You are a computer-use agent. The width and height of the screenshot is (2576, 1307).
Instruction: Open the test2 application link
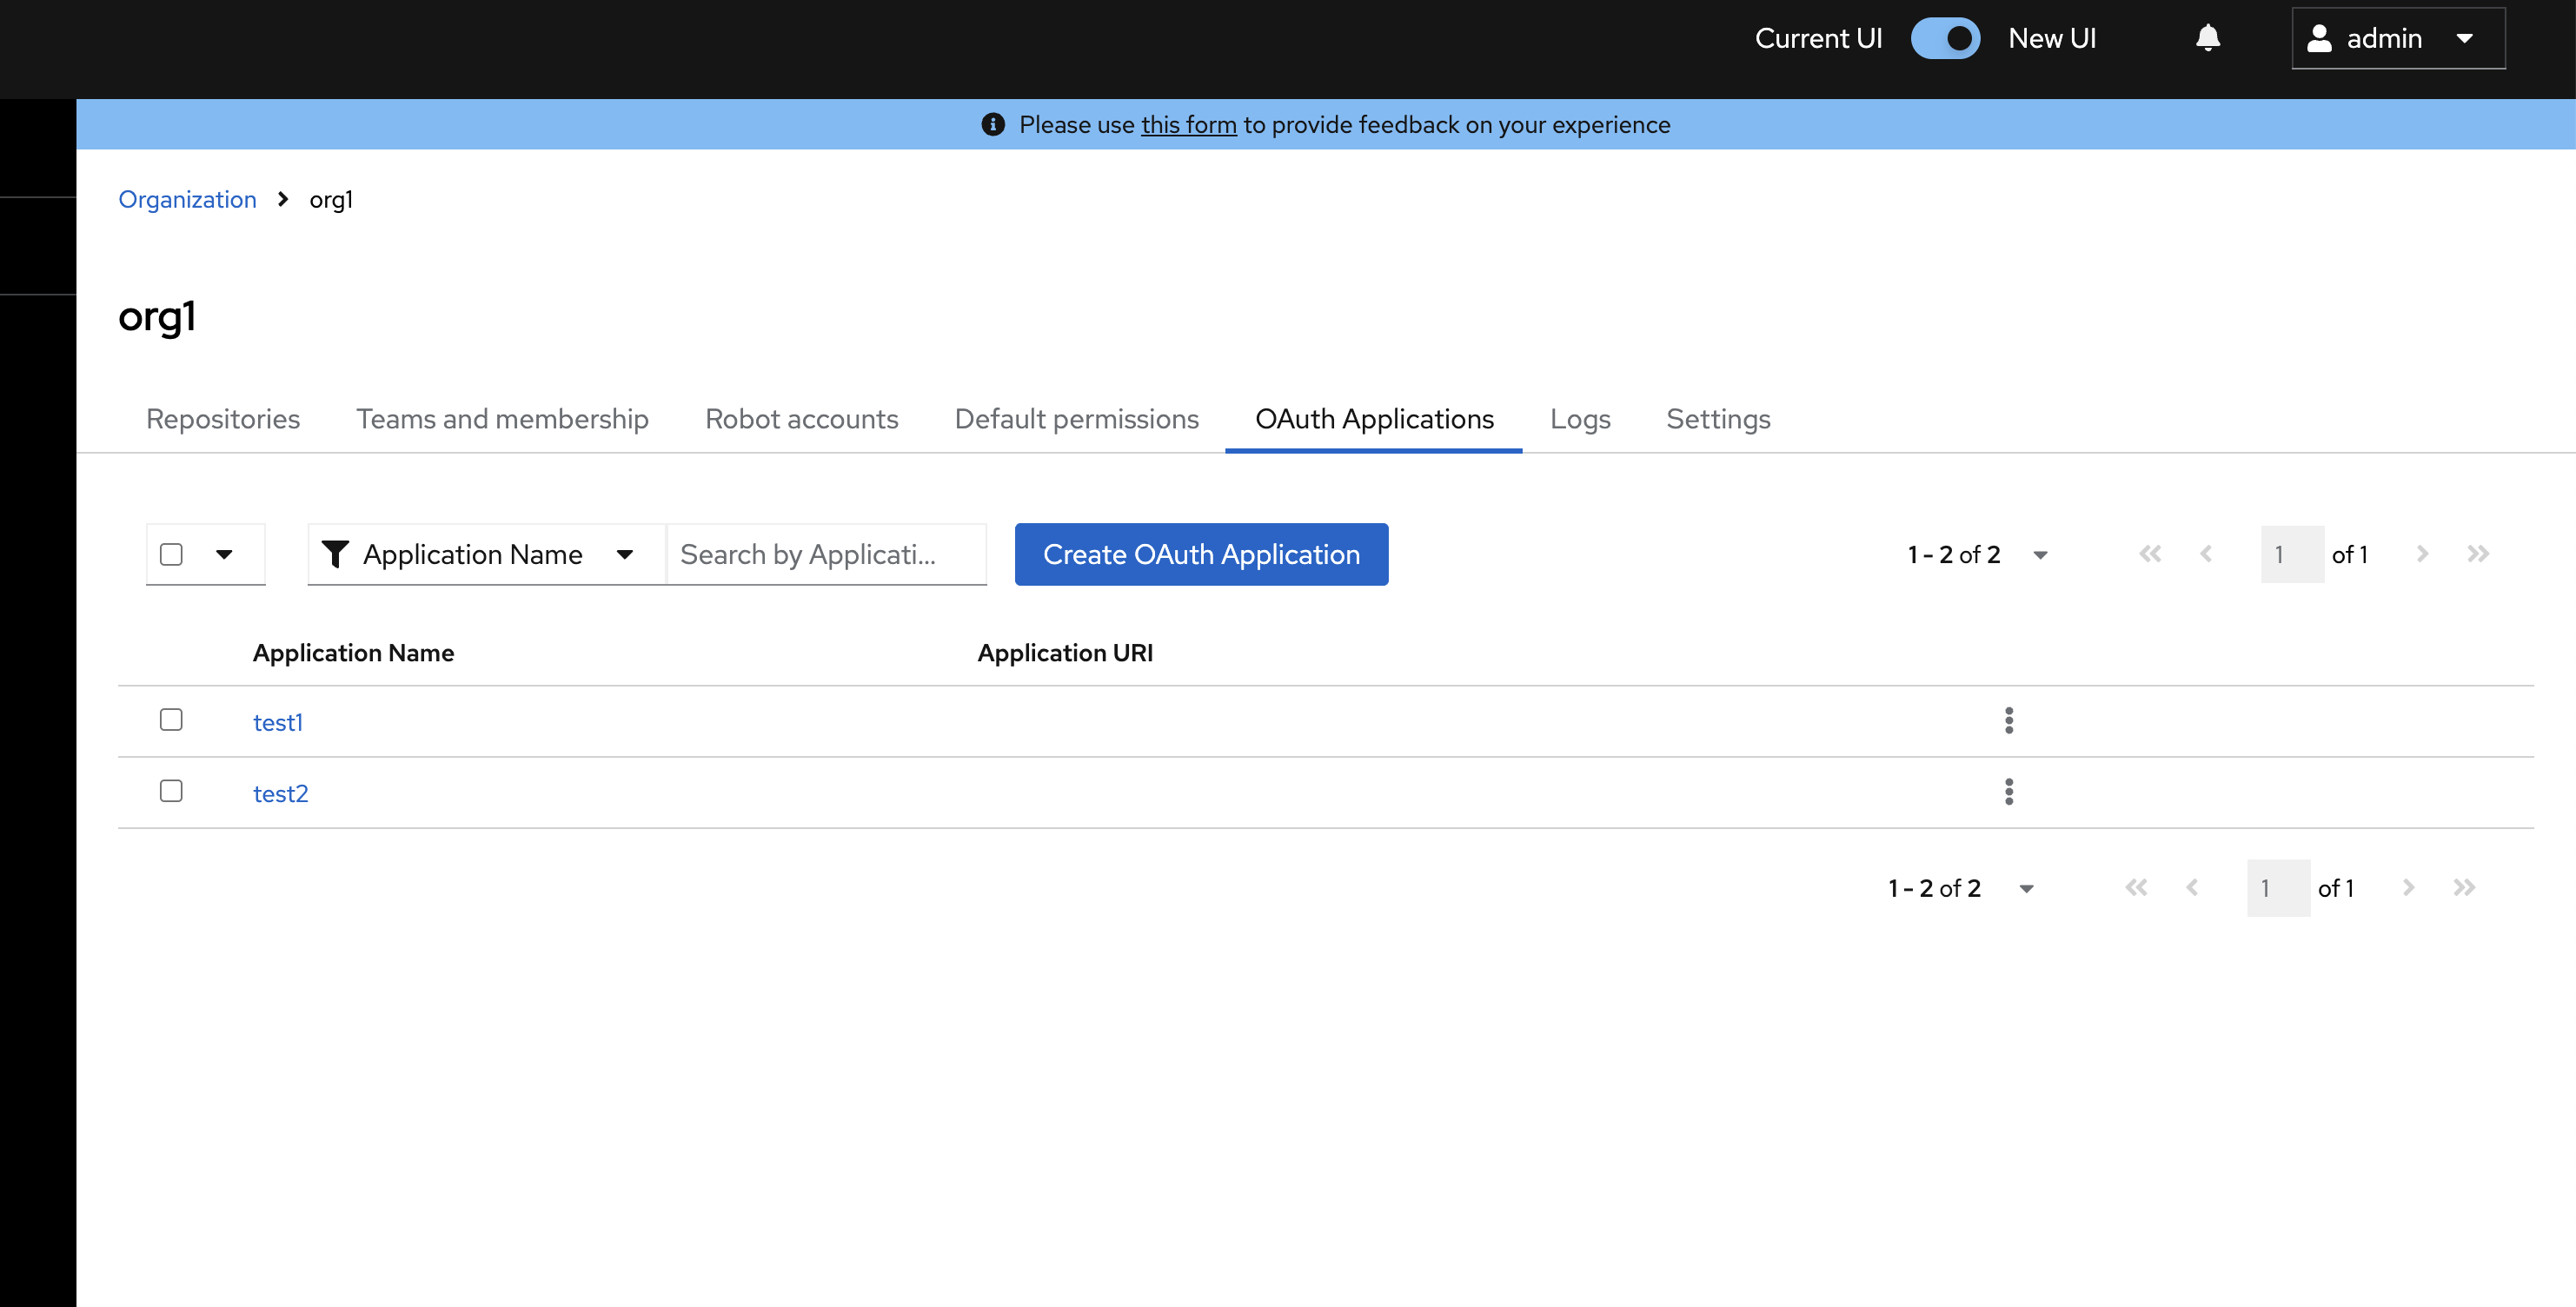(x=280, y=793)
